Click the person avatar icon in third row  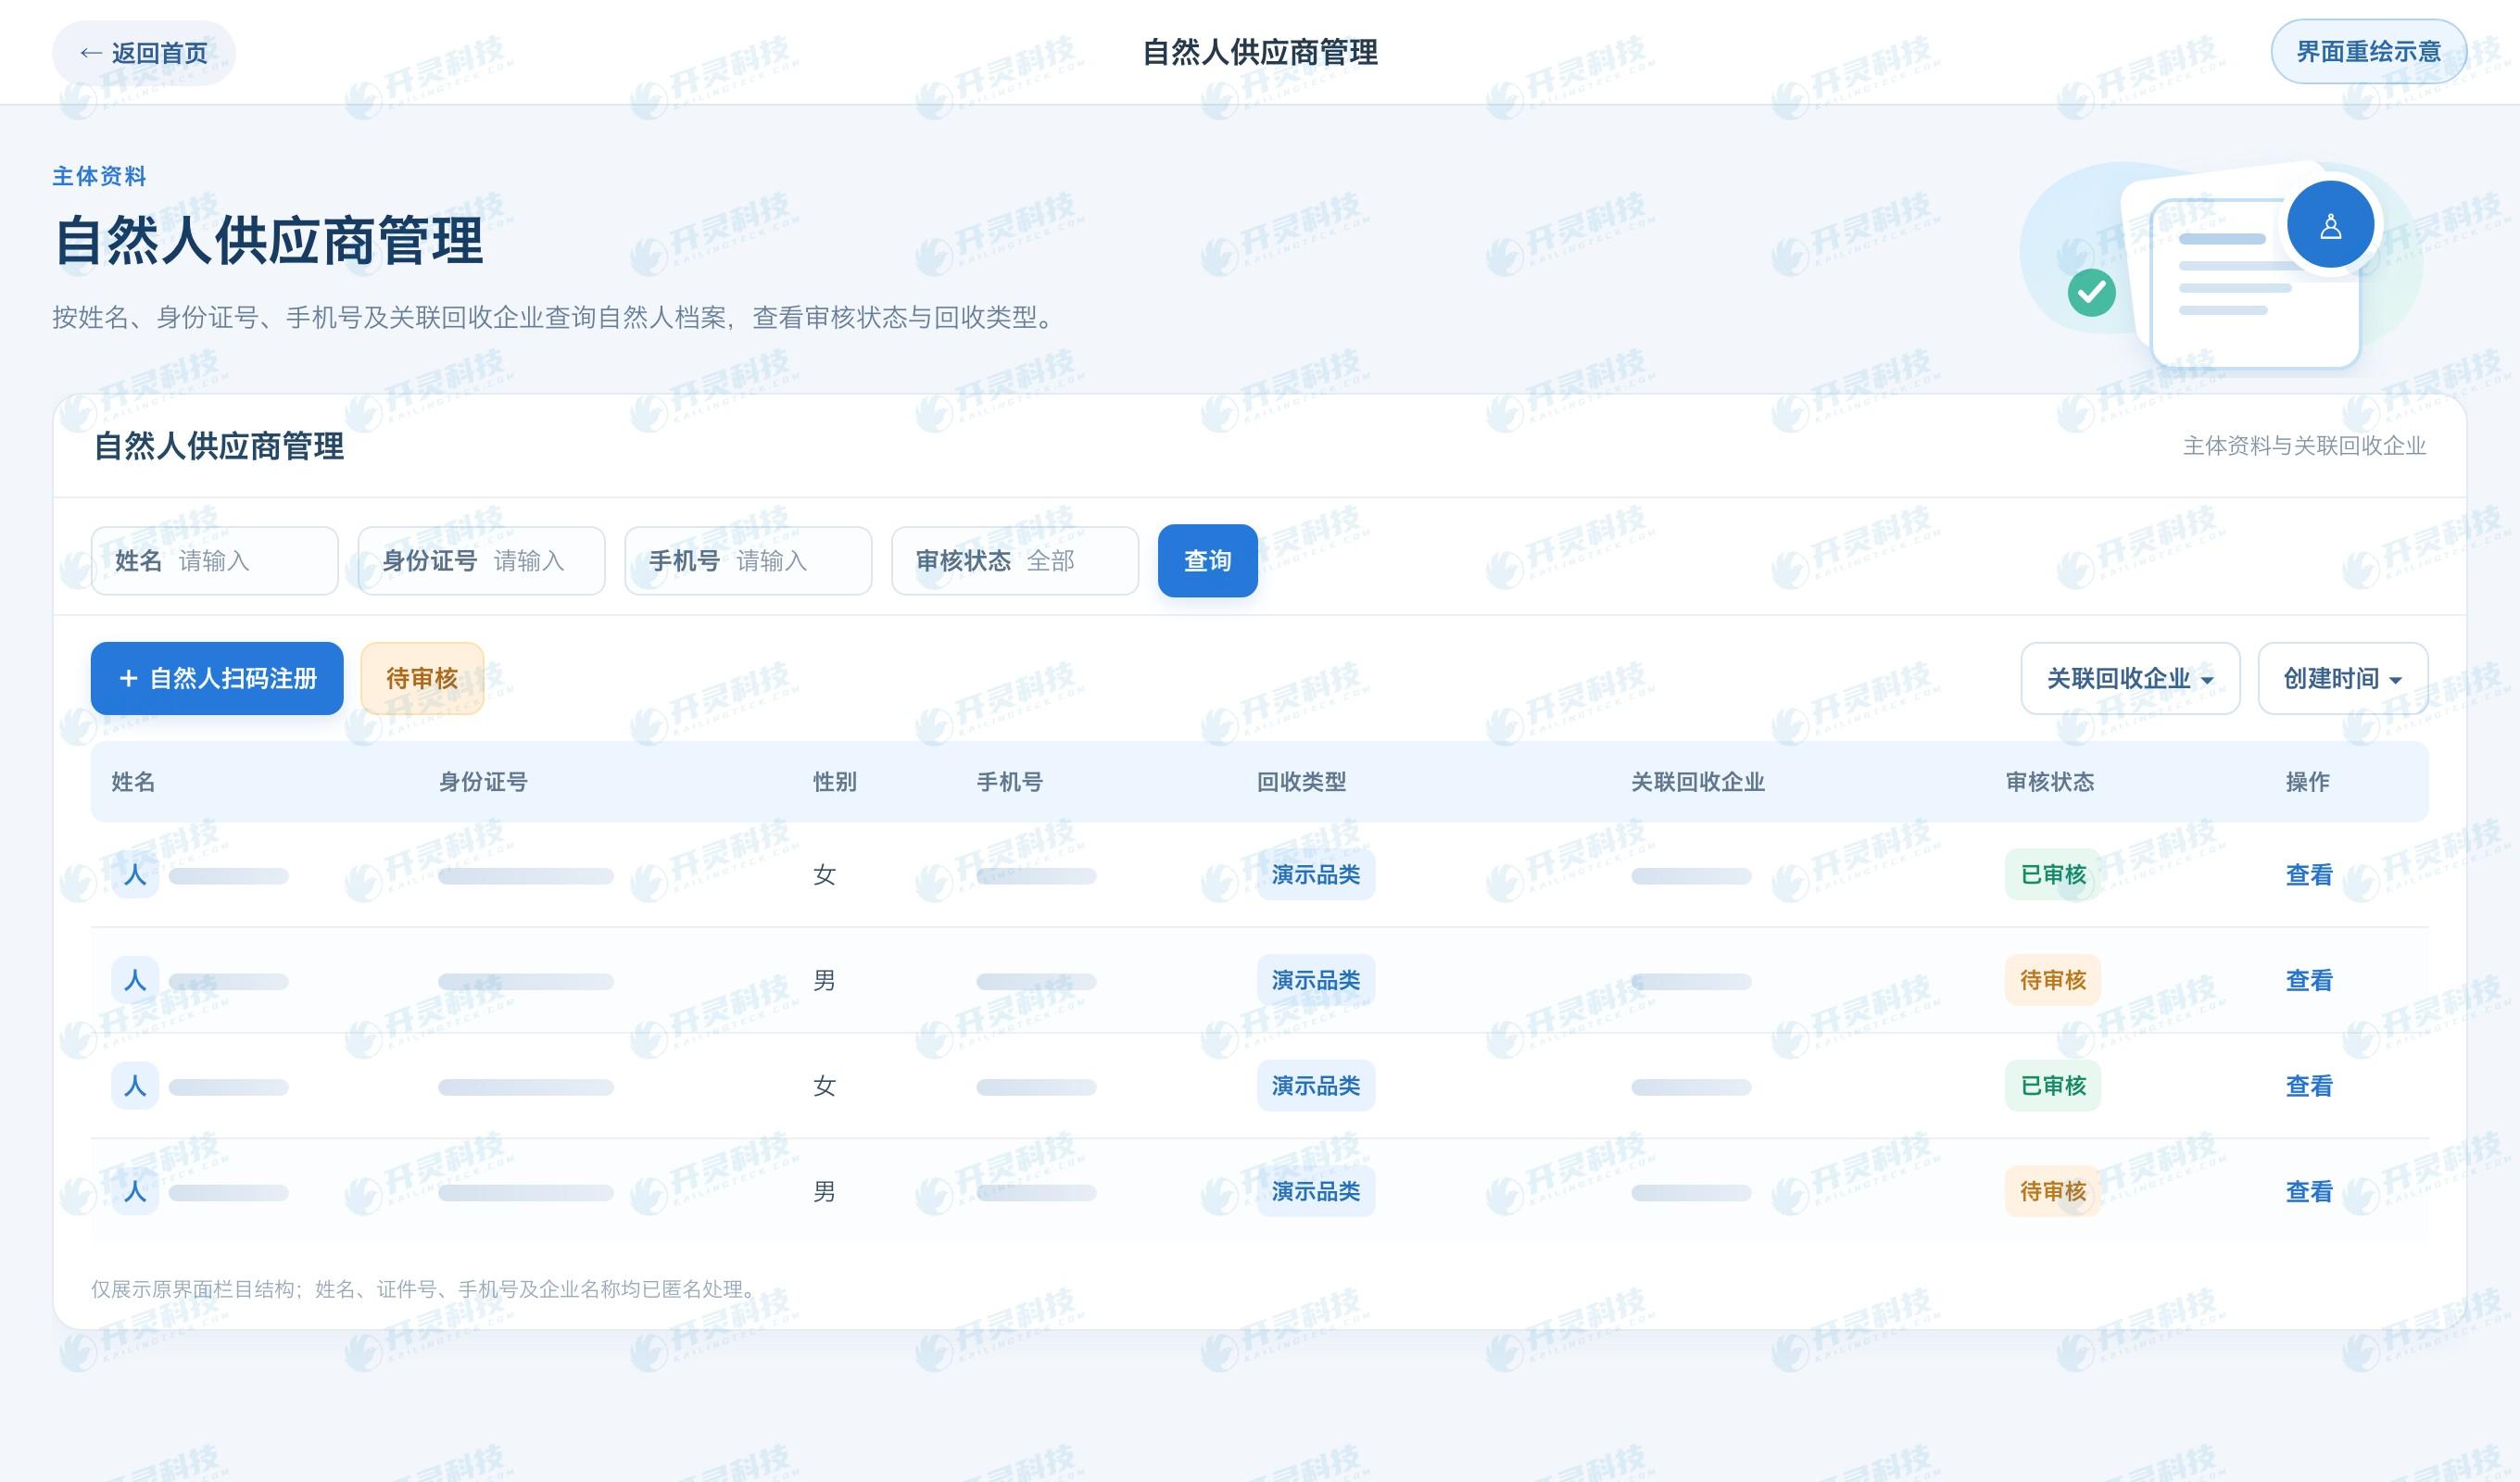click(x=135, y=1086)
